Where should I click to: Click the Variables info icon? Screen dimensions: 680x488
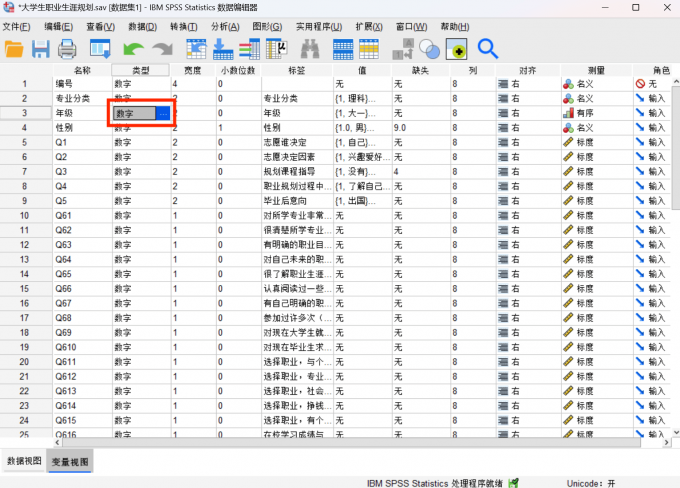249,49
